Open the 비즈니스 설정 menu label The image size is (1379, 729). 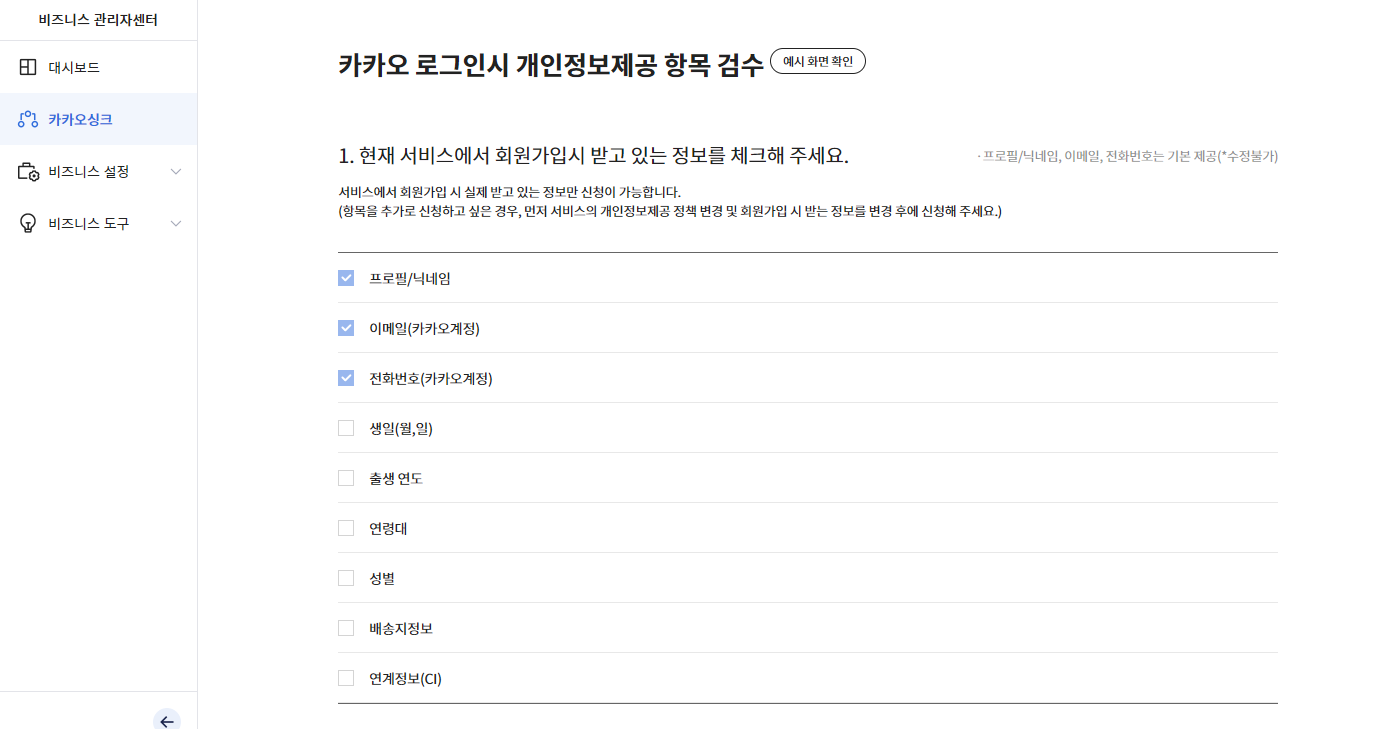tap(89, 171)
